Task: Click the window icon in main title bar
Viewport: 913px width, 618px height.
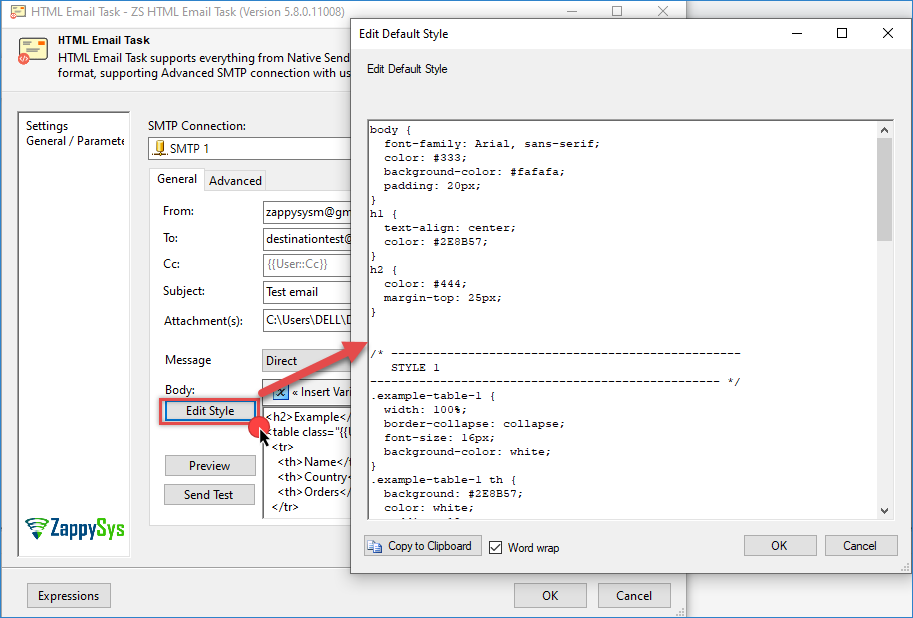Action: coord(17,12)
